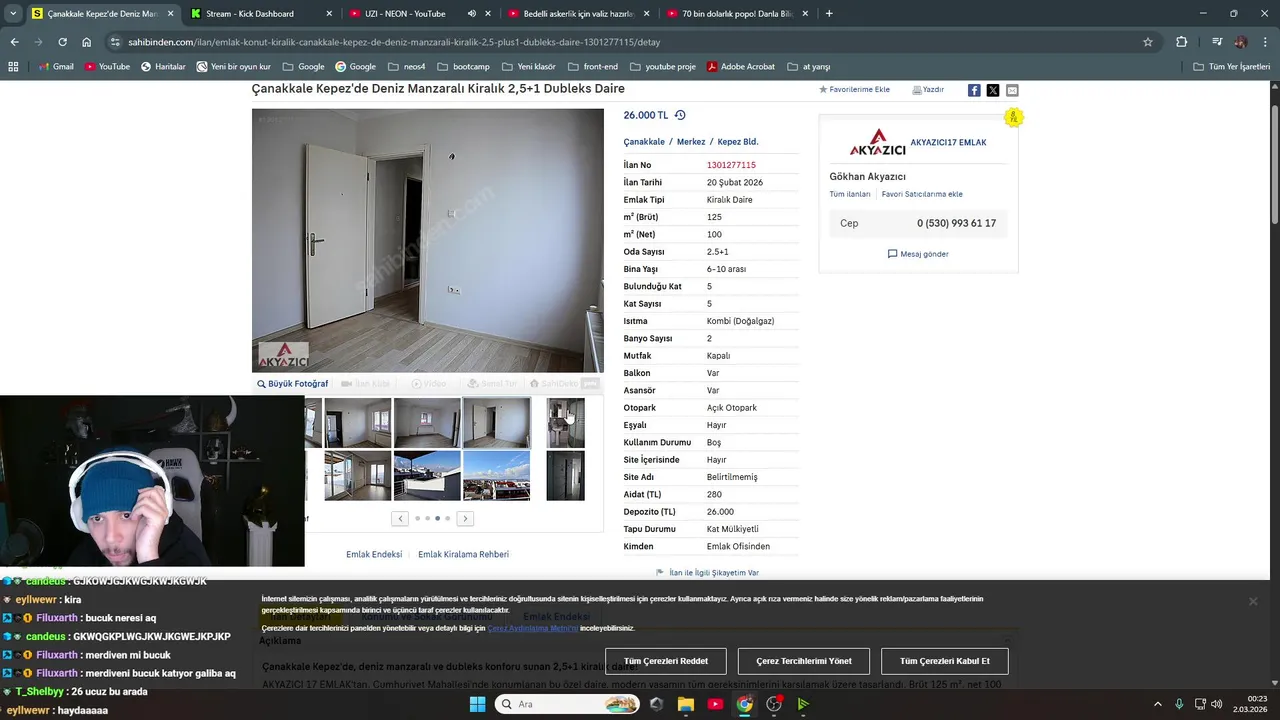This screenshot has width=1280, height=720.
Task: Open the seller's Tüm ilanları link
Action: tap(850, 194)
